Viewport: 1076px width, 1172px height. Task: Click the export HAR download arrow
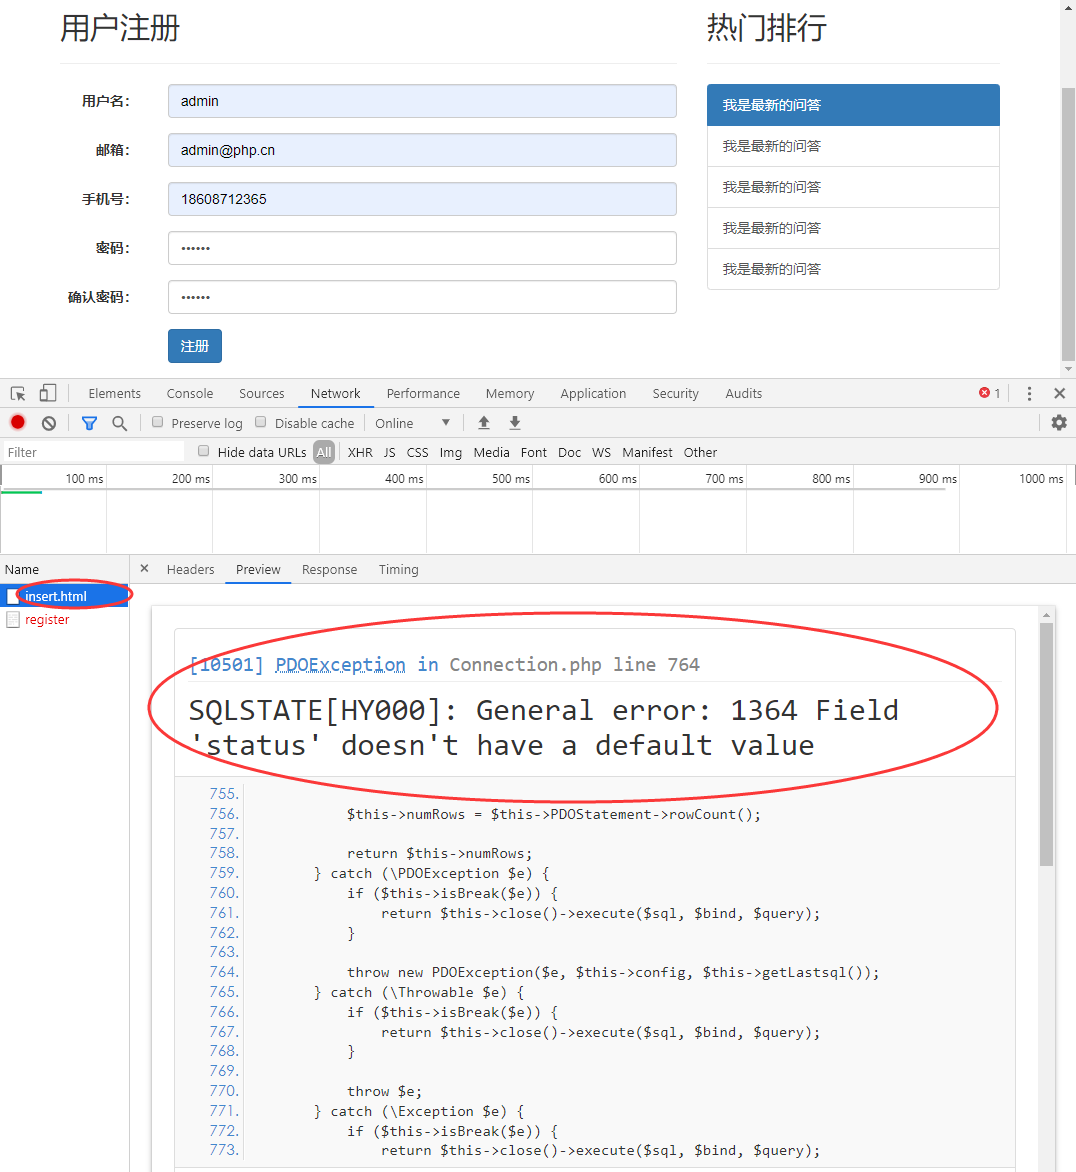[x=515, y=423]
